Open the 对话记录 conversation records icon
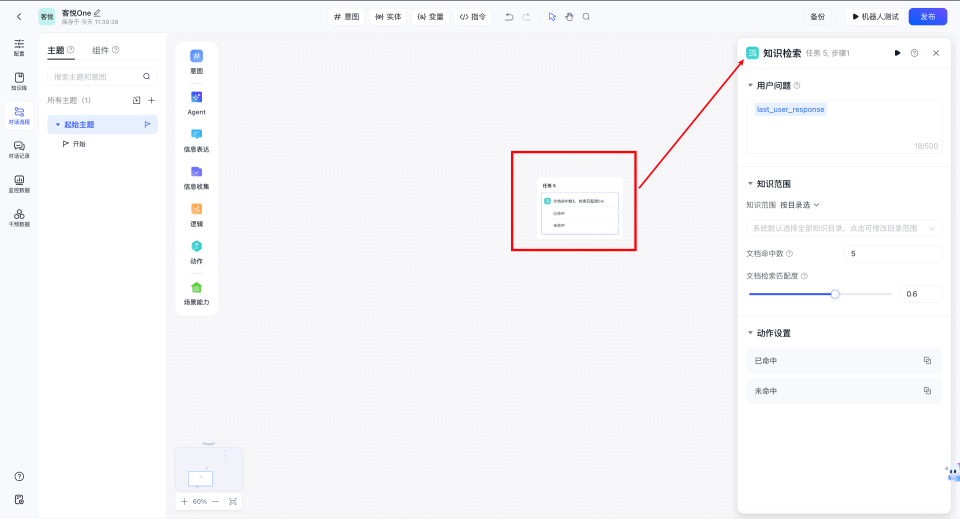 19,149
